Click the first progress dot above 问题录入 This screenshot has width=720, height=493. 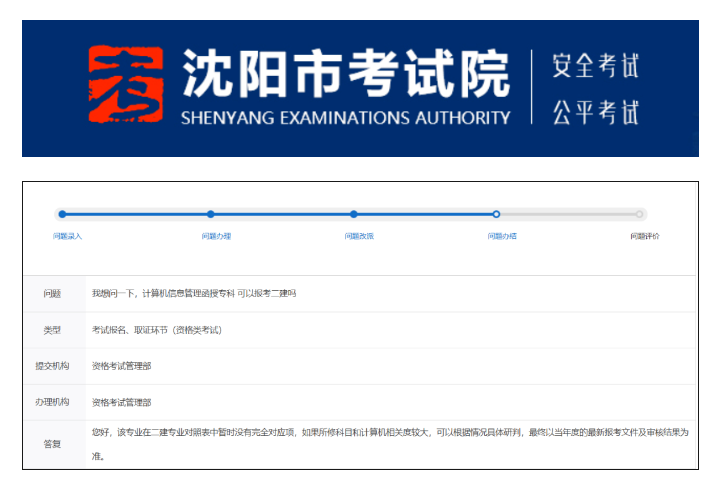pos(62,214)
